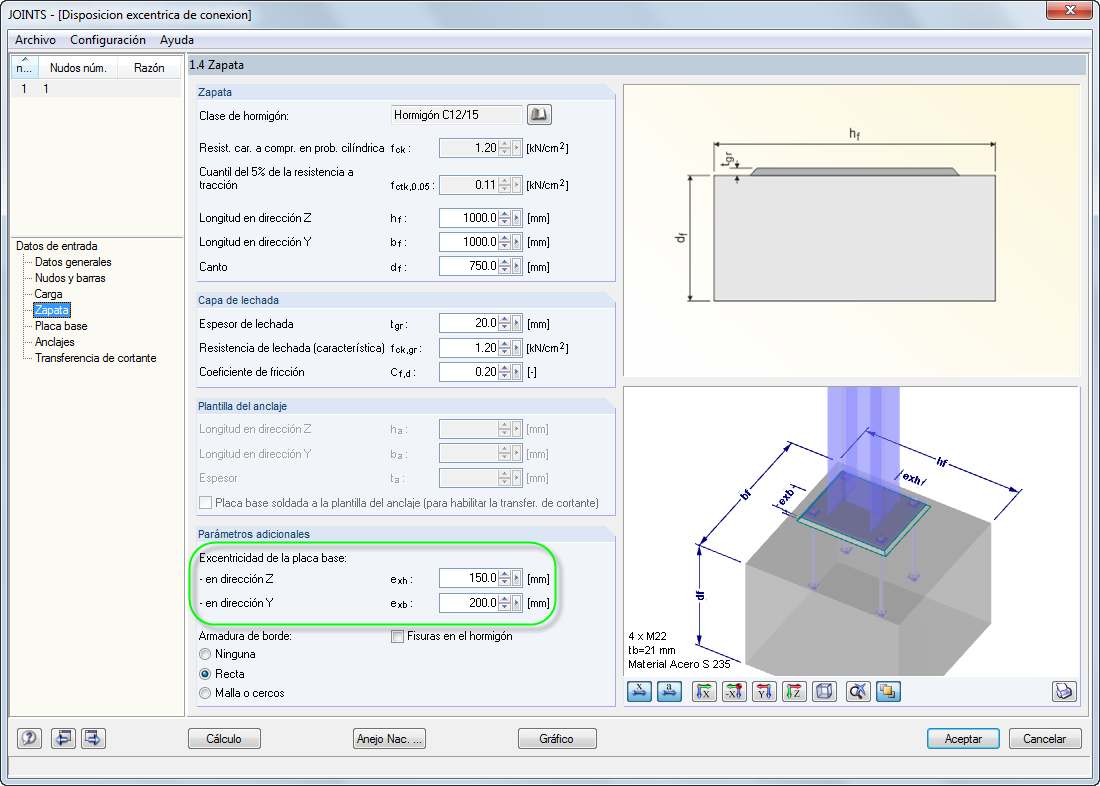Select Ninguna edge reinforcement radio

click(205, 654)
